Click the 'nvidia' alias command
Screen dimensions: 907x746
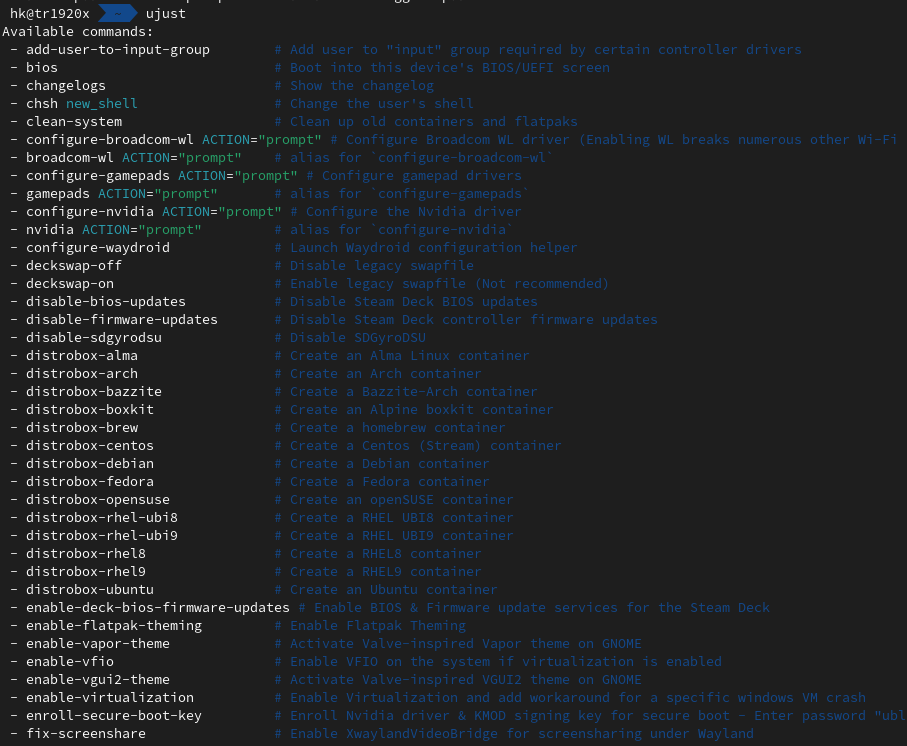50,230
